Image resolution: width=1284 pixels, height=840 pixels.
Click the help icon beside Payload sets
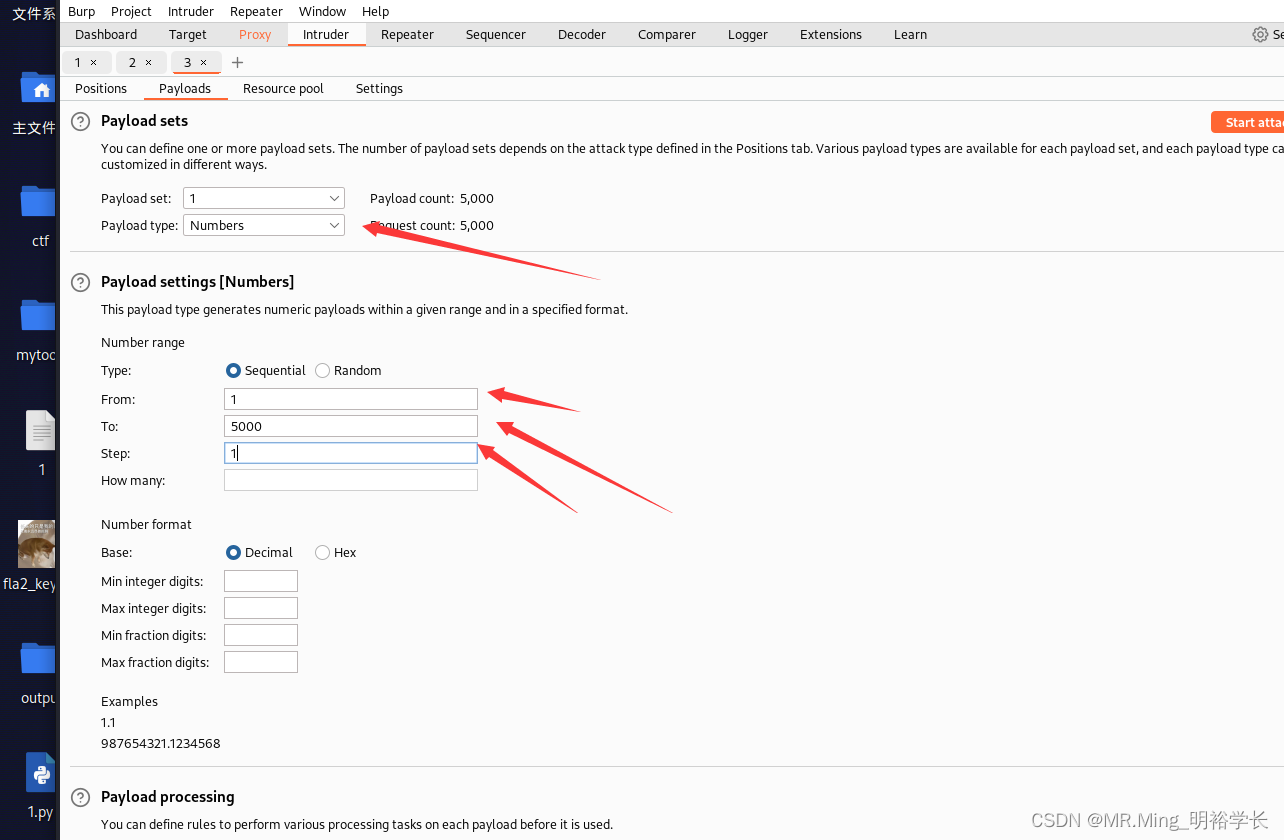coord(80,121)
